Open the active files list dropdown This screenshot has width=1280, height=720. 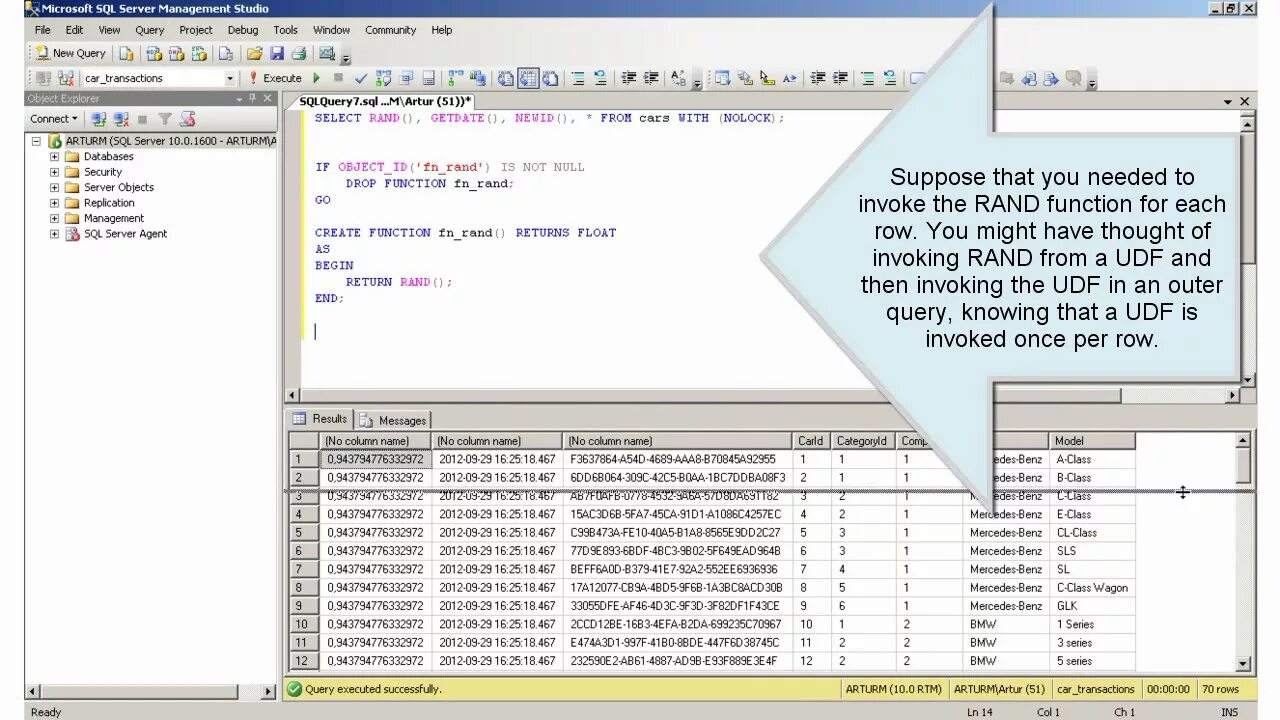point(1228,101)
